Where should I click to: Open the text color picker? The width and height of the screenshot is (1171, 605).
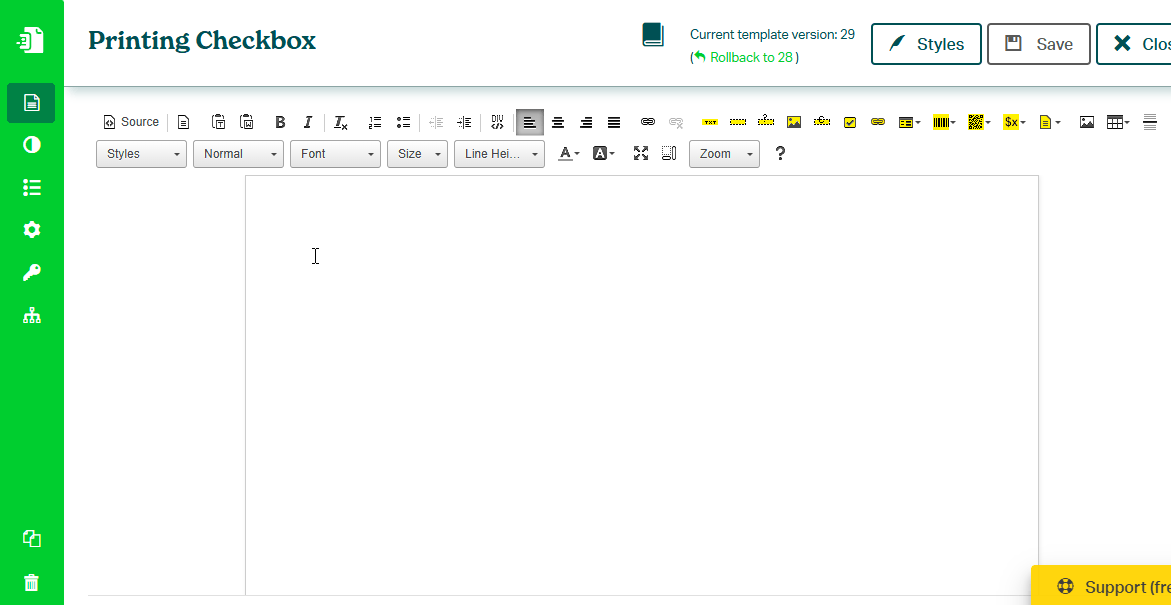(x=568, y=154)
